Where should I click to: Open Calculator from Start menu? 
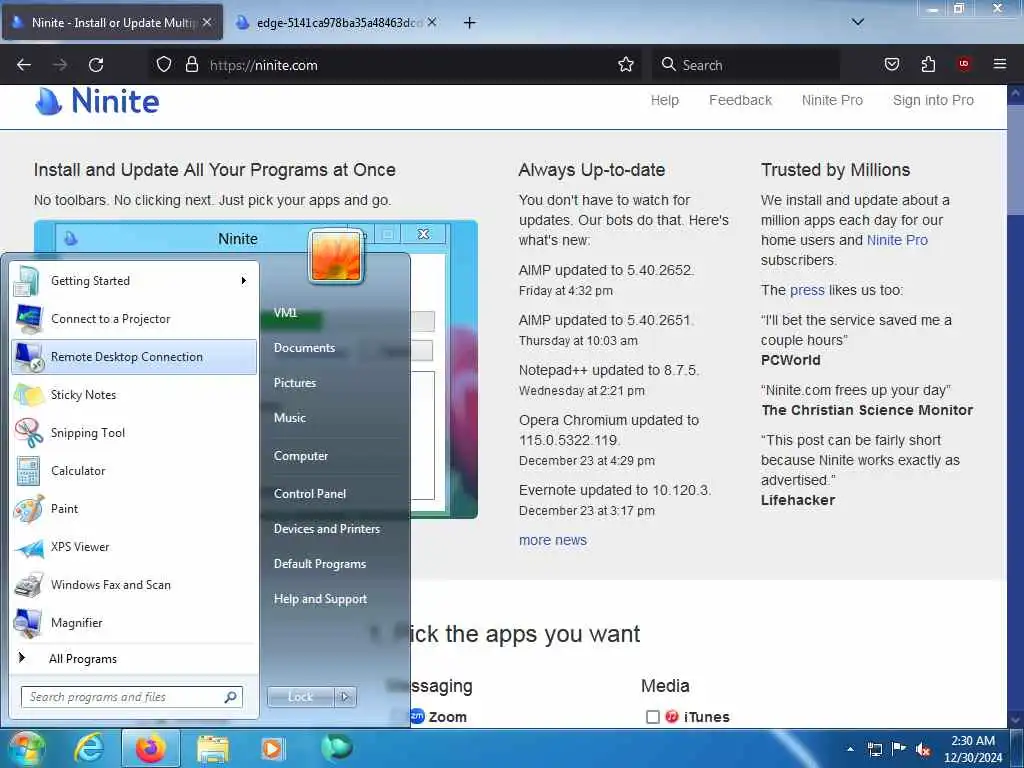click(x=134, y=470)
